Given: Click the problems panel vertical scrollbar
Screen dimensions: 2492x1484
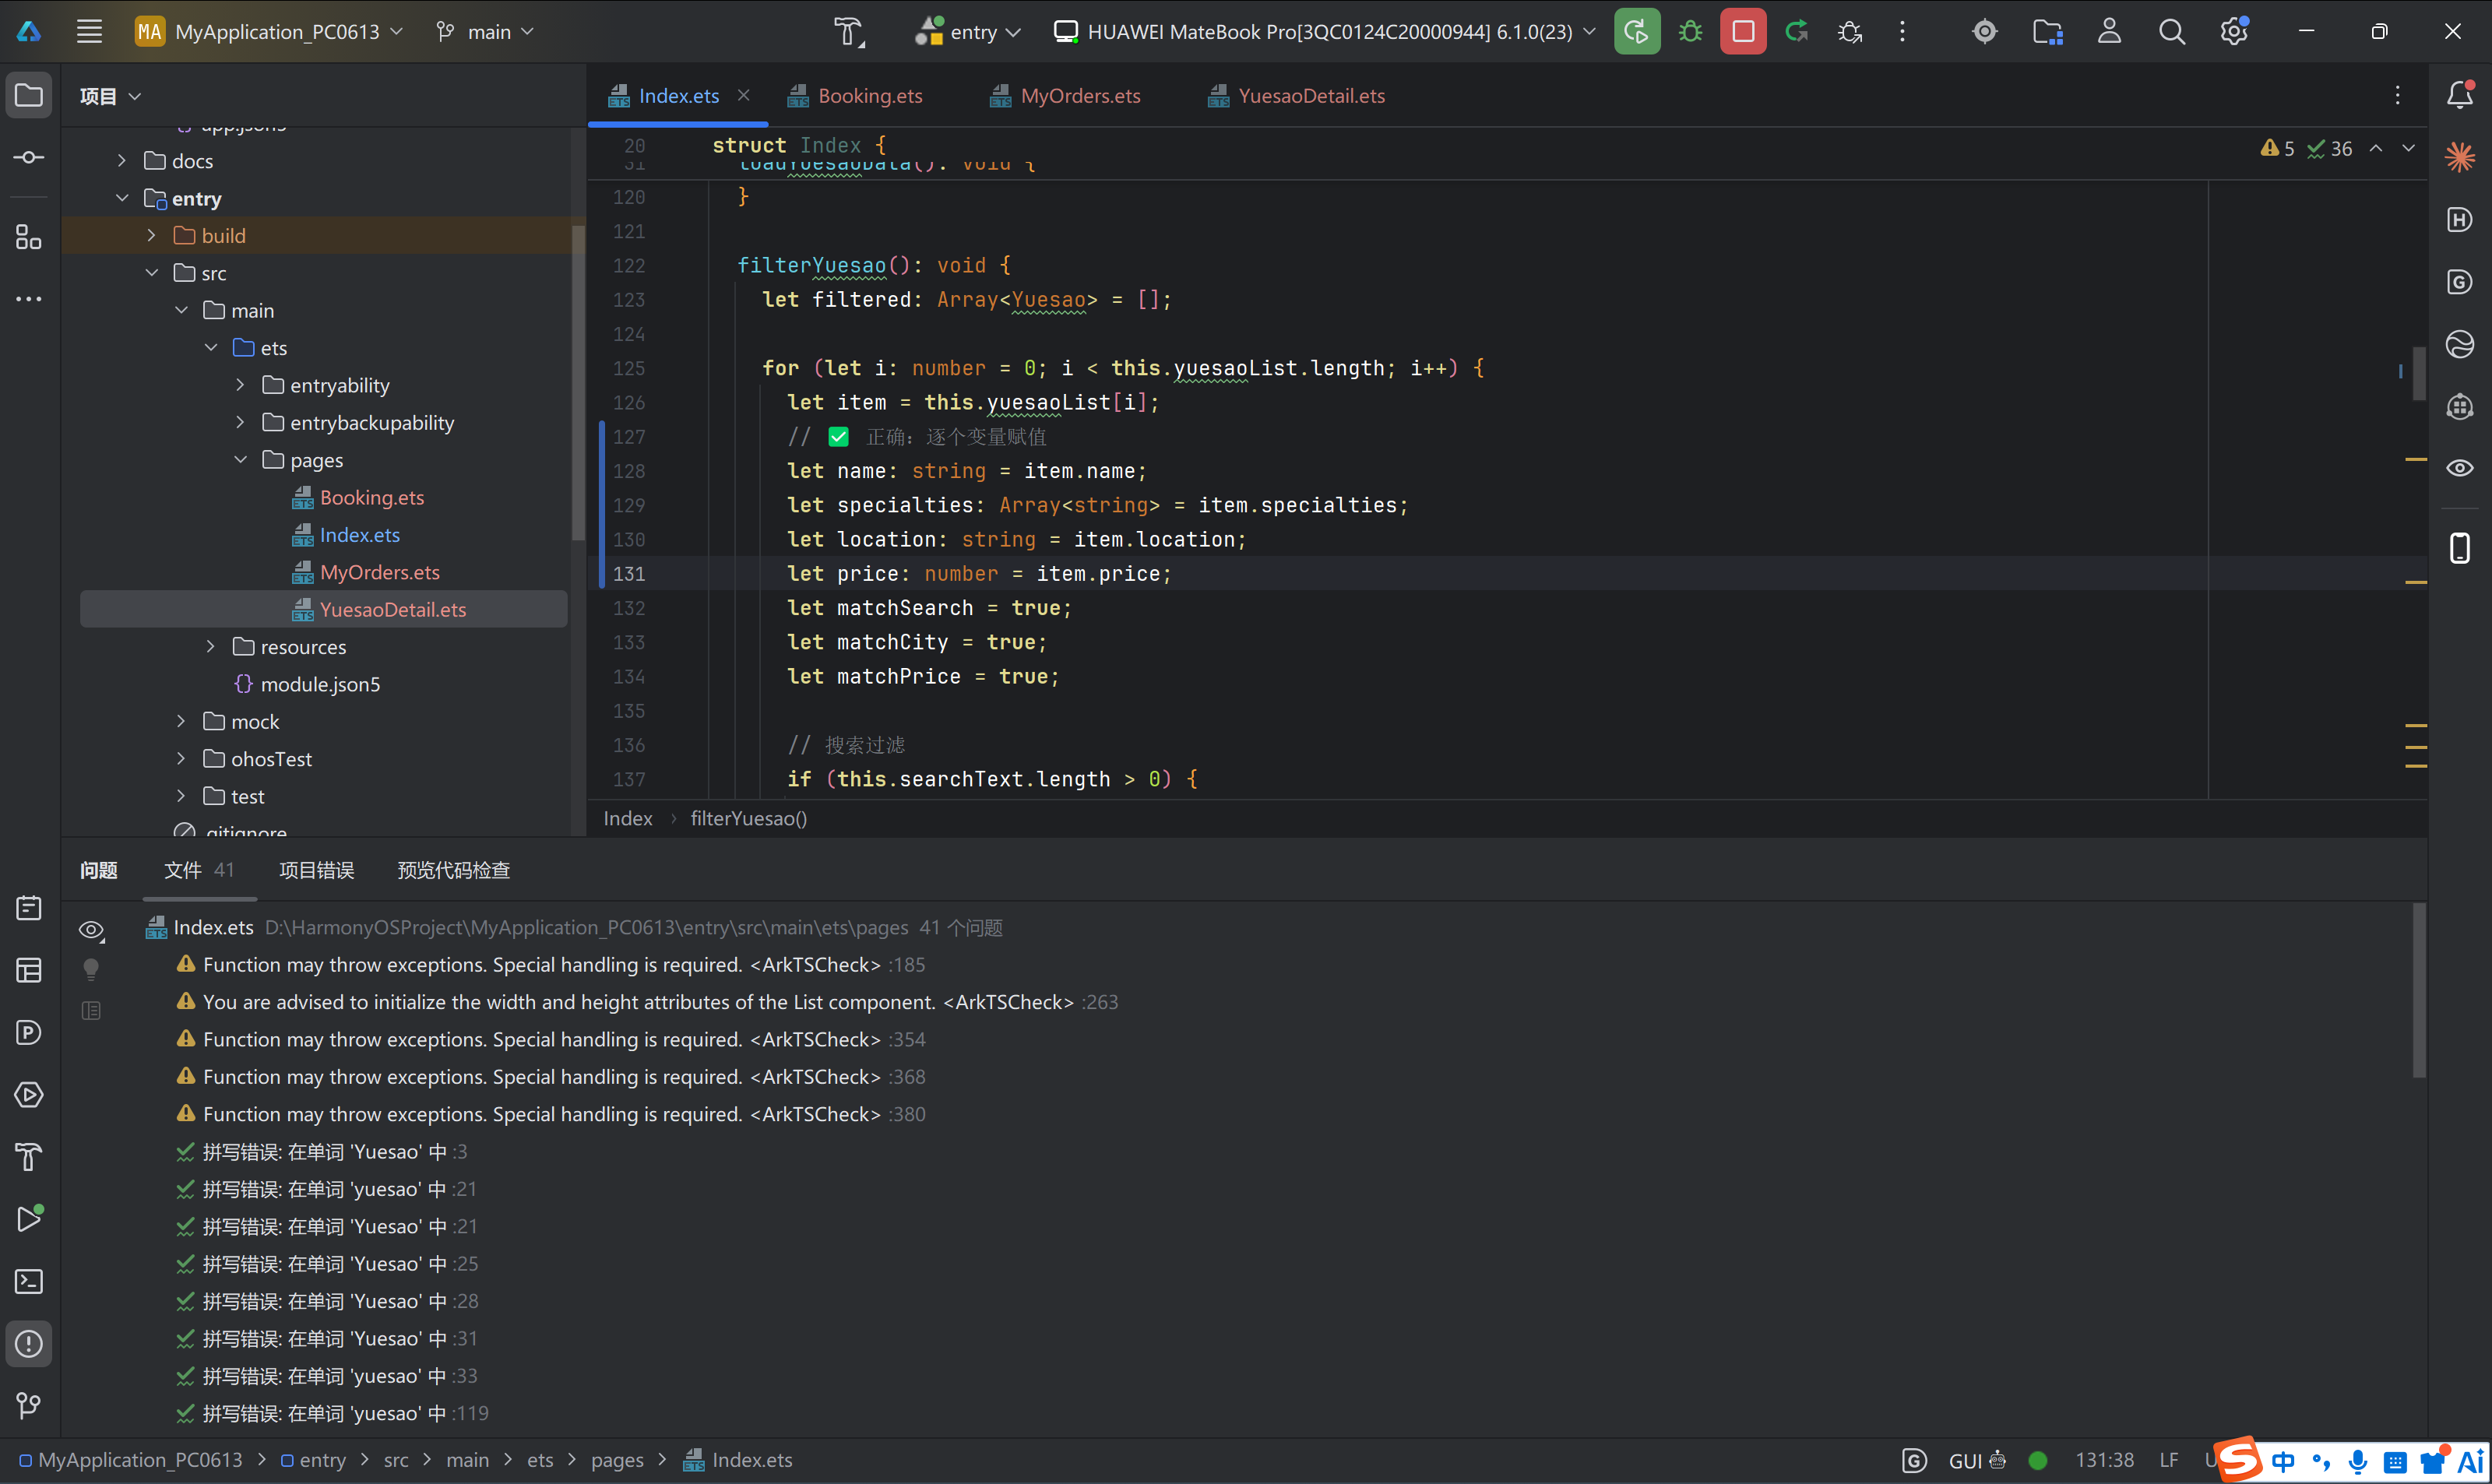Looking at the screenshot, I should (2419, 990).
